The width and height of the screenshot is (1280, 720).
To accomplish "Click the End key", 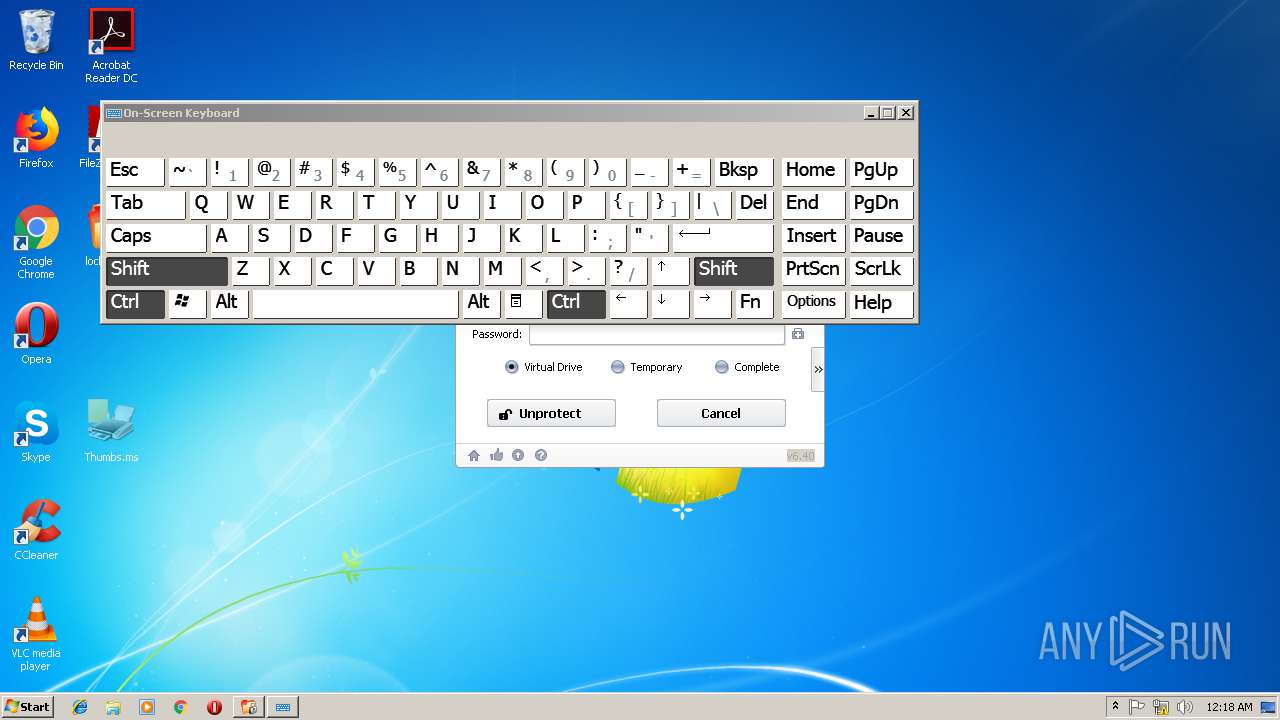I will pyautogui.click(x=812, y=204).
